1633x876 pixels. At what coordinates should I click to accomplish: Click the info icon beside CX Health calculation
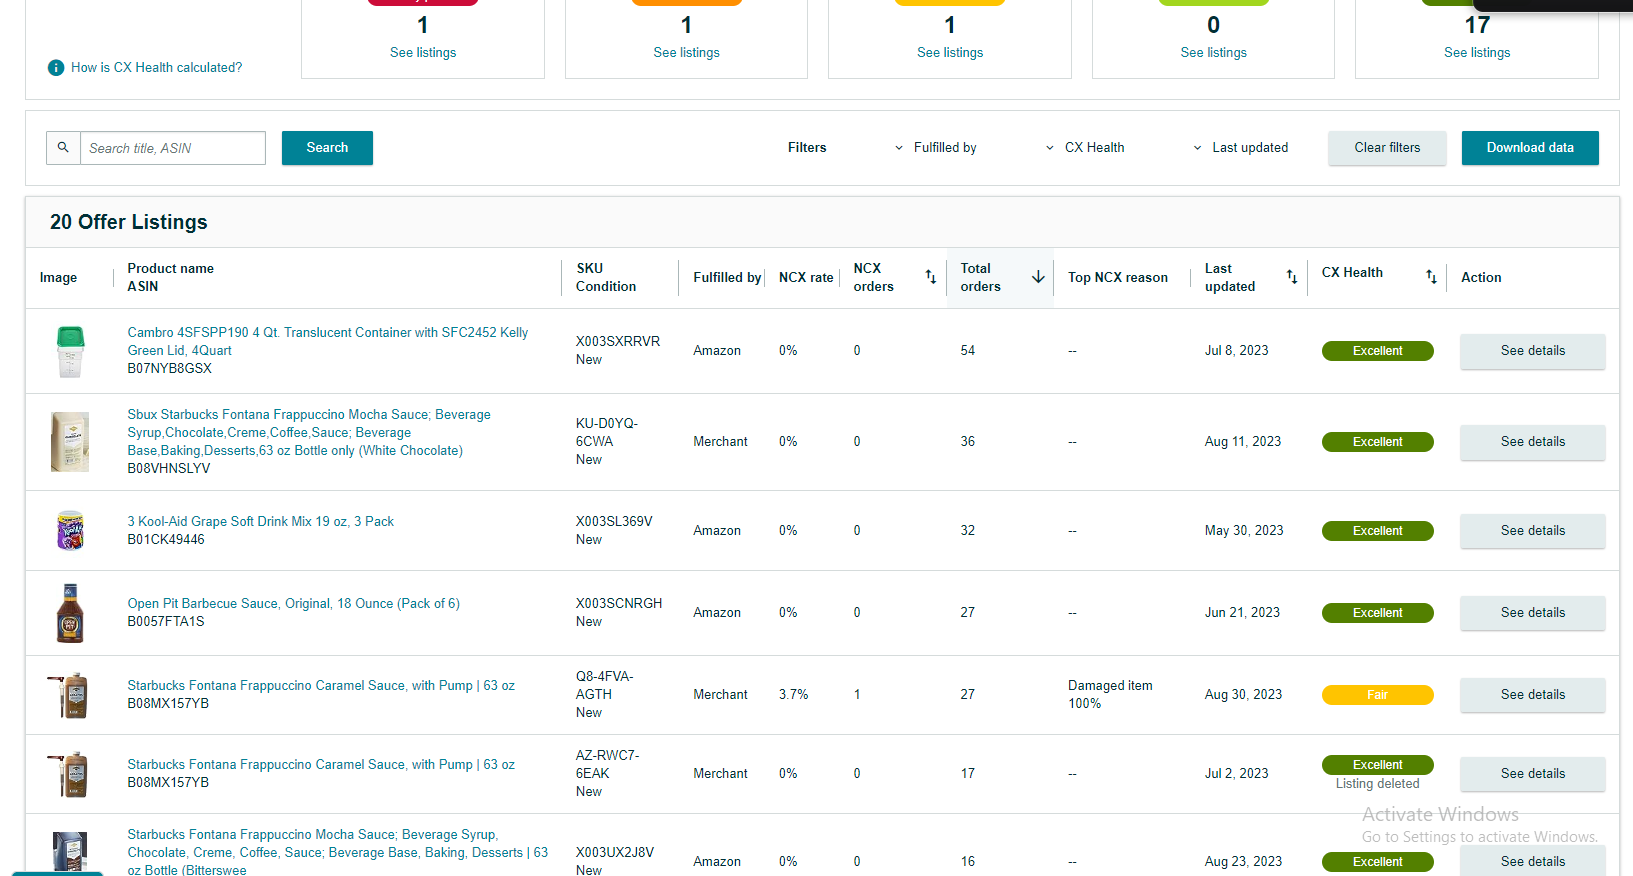click(56, 68)
